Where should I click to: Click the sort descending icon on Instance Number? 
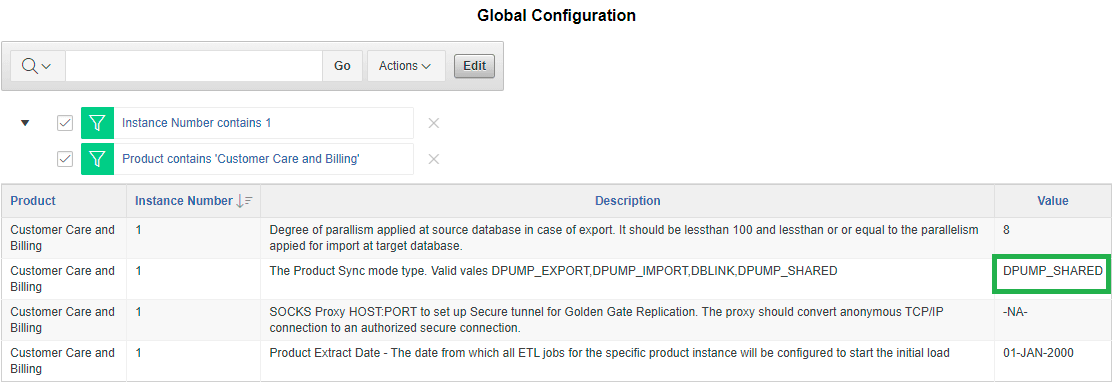(x=244, y=201)
